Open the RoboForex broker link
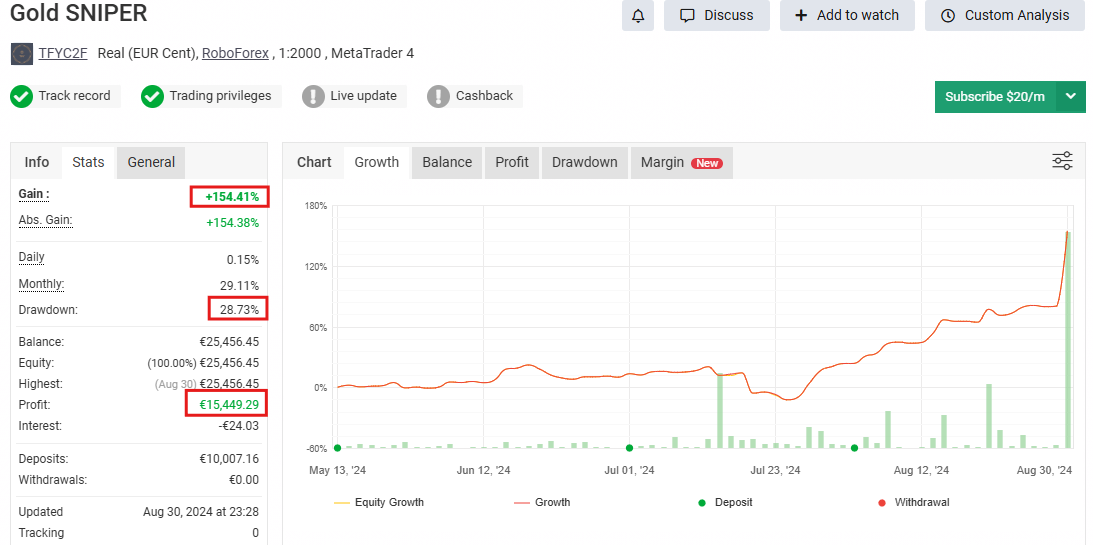Viewport: 1093px width, 545px height. (x=235, y=53)
